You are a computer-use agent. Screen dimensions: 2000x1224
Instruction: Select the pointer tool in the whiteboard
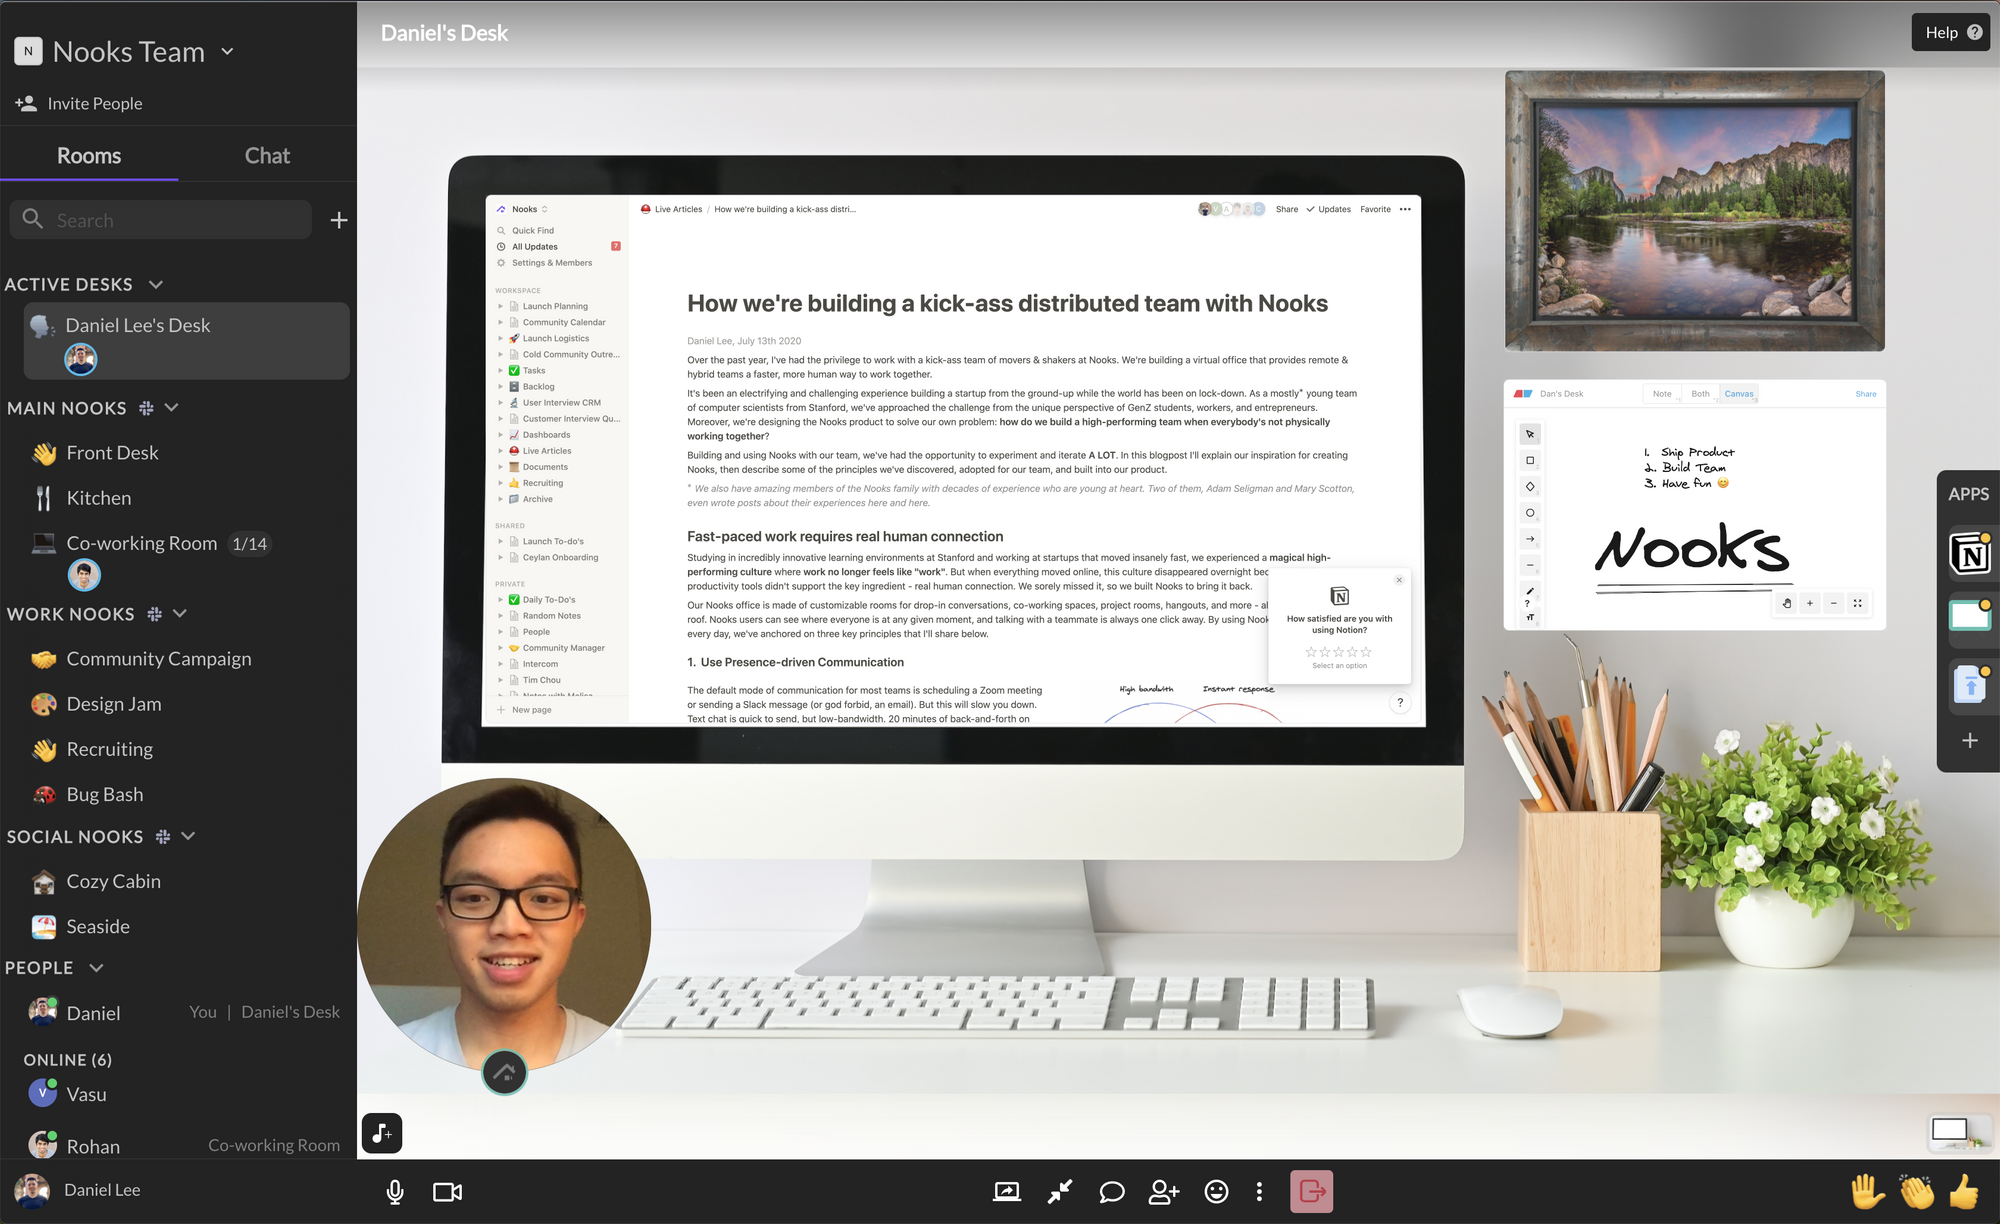point(1530,434)
